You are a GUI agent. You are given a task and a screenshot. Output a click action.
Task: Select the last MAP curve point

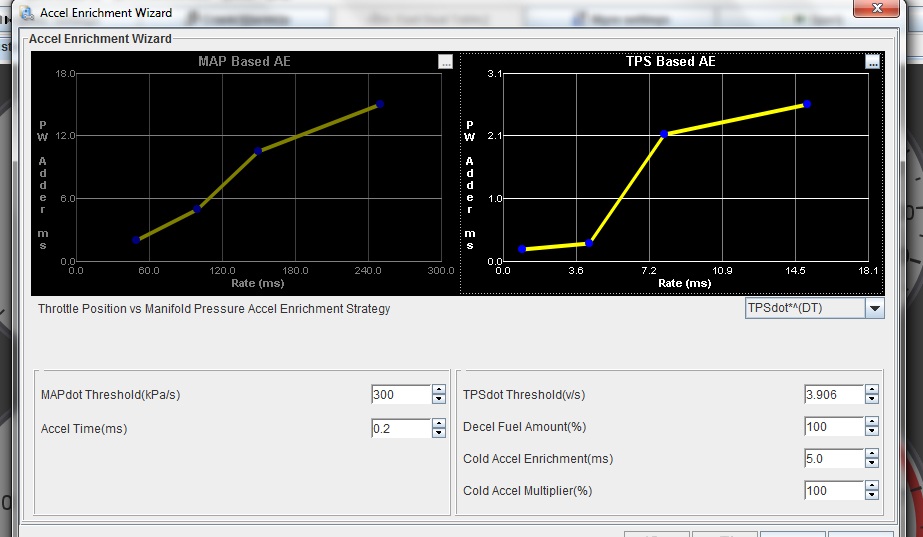pyautogui.click(x=380, y=104)
